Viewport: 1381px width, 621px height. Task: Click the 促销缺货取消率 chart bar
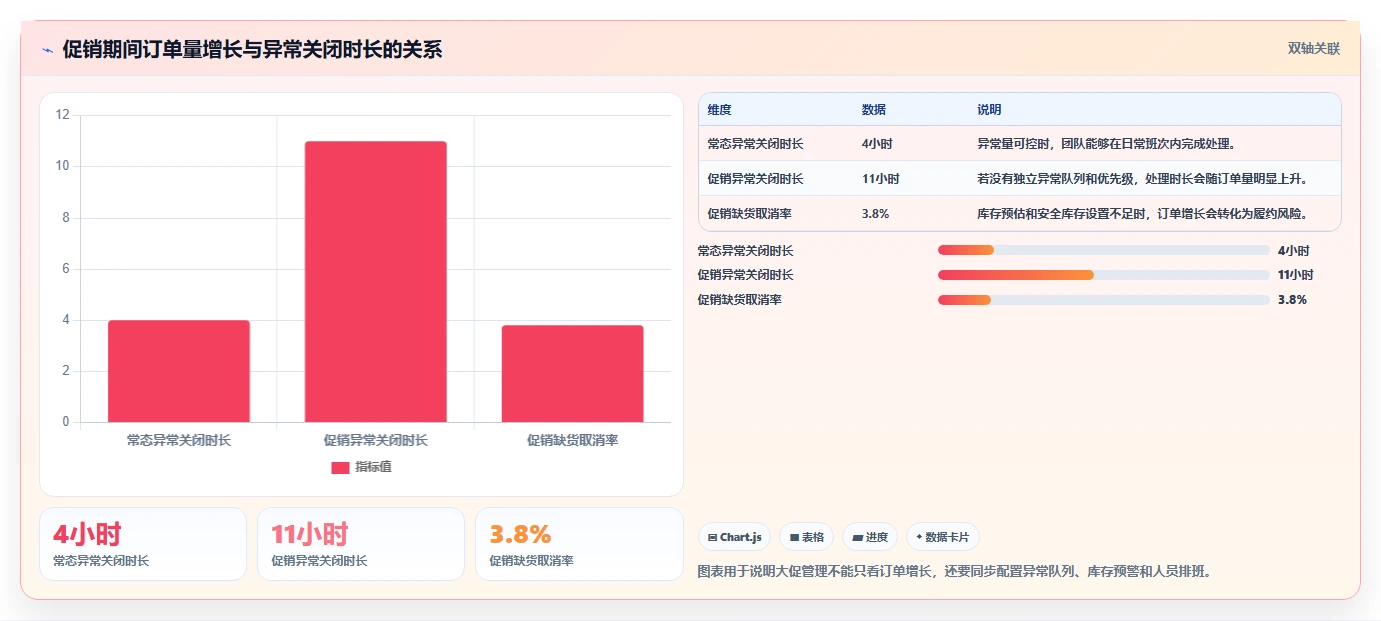click(x=573, y=373)
